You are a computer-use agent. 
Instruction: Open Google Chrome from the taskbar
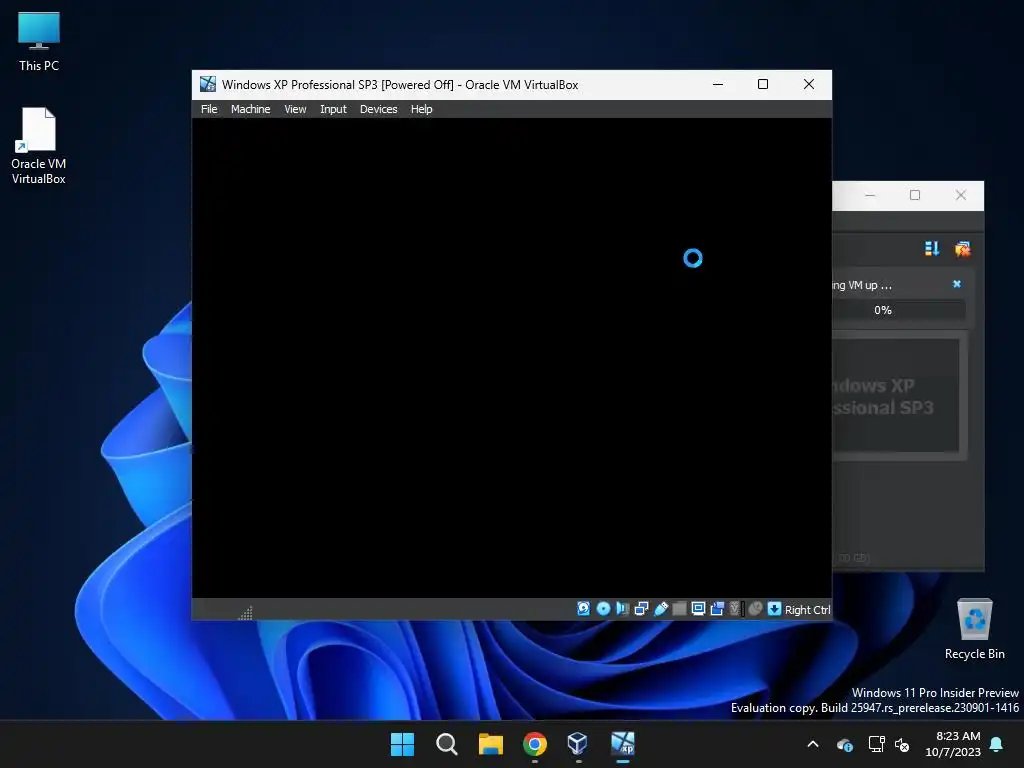535,744
